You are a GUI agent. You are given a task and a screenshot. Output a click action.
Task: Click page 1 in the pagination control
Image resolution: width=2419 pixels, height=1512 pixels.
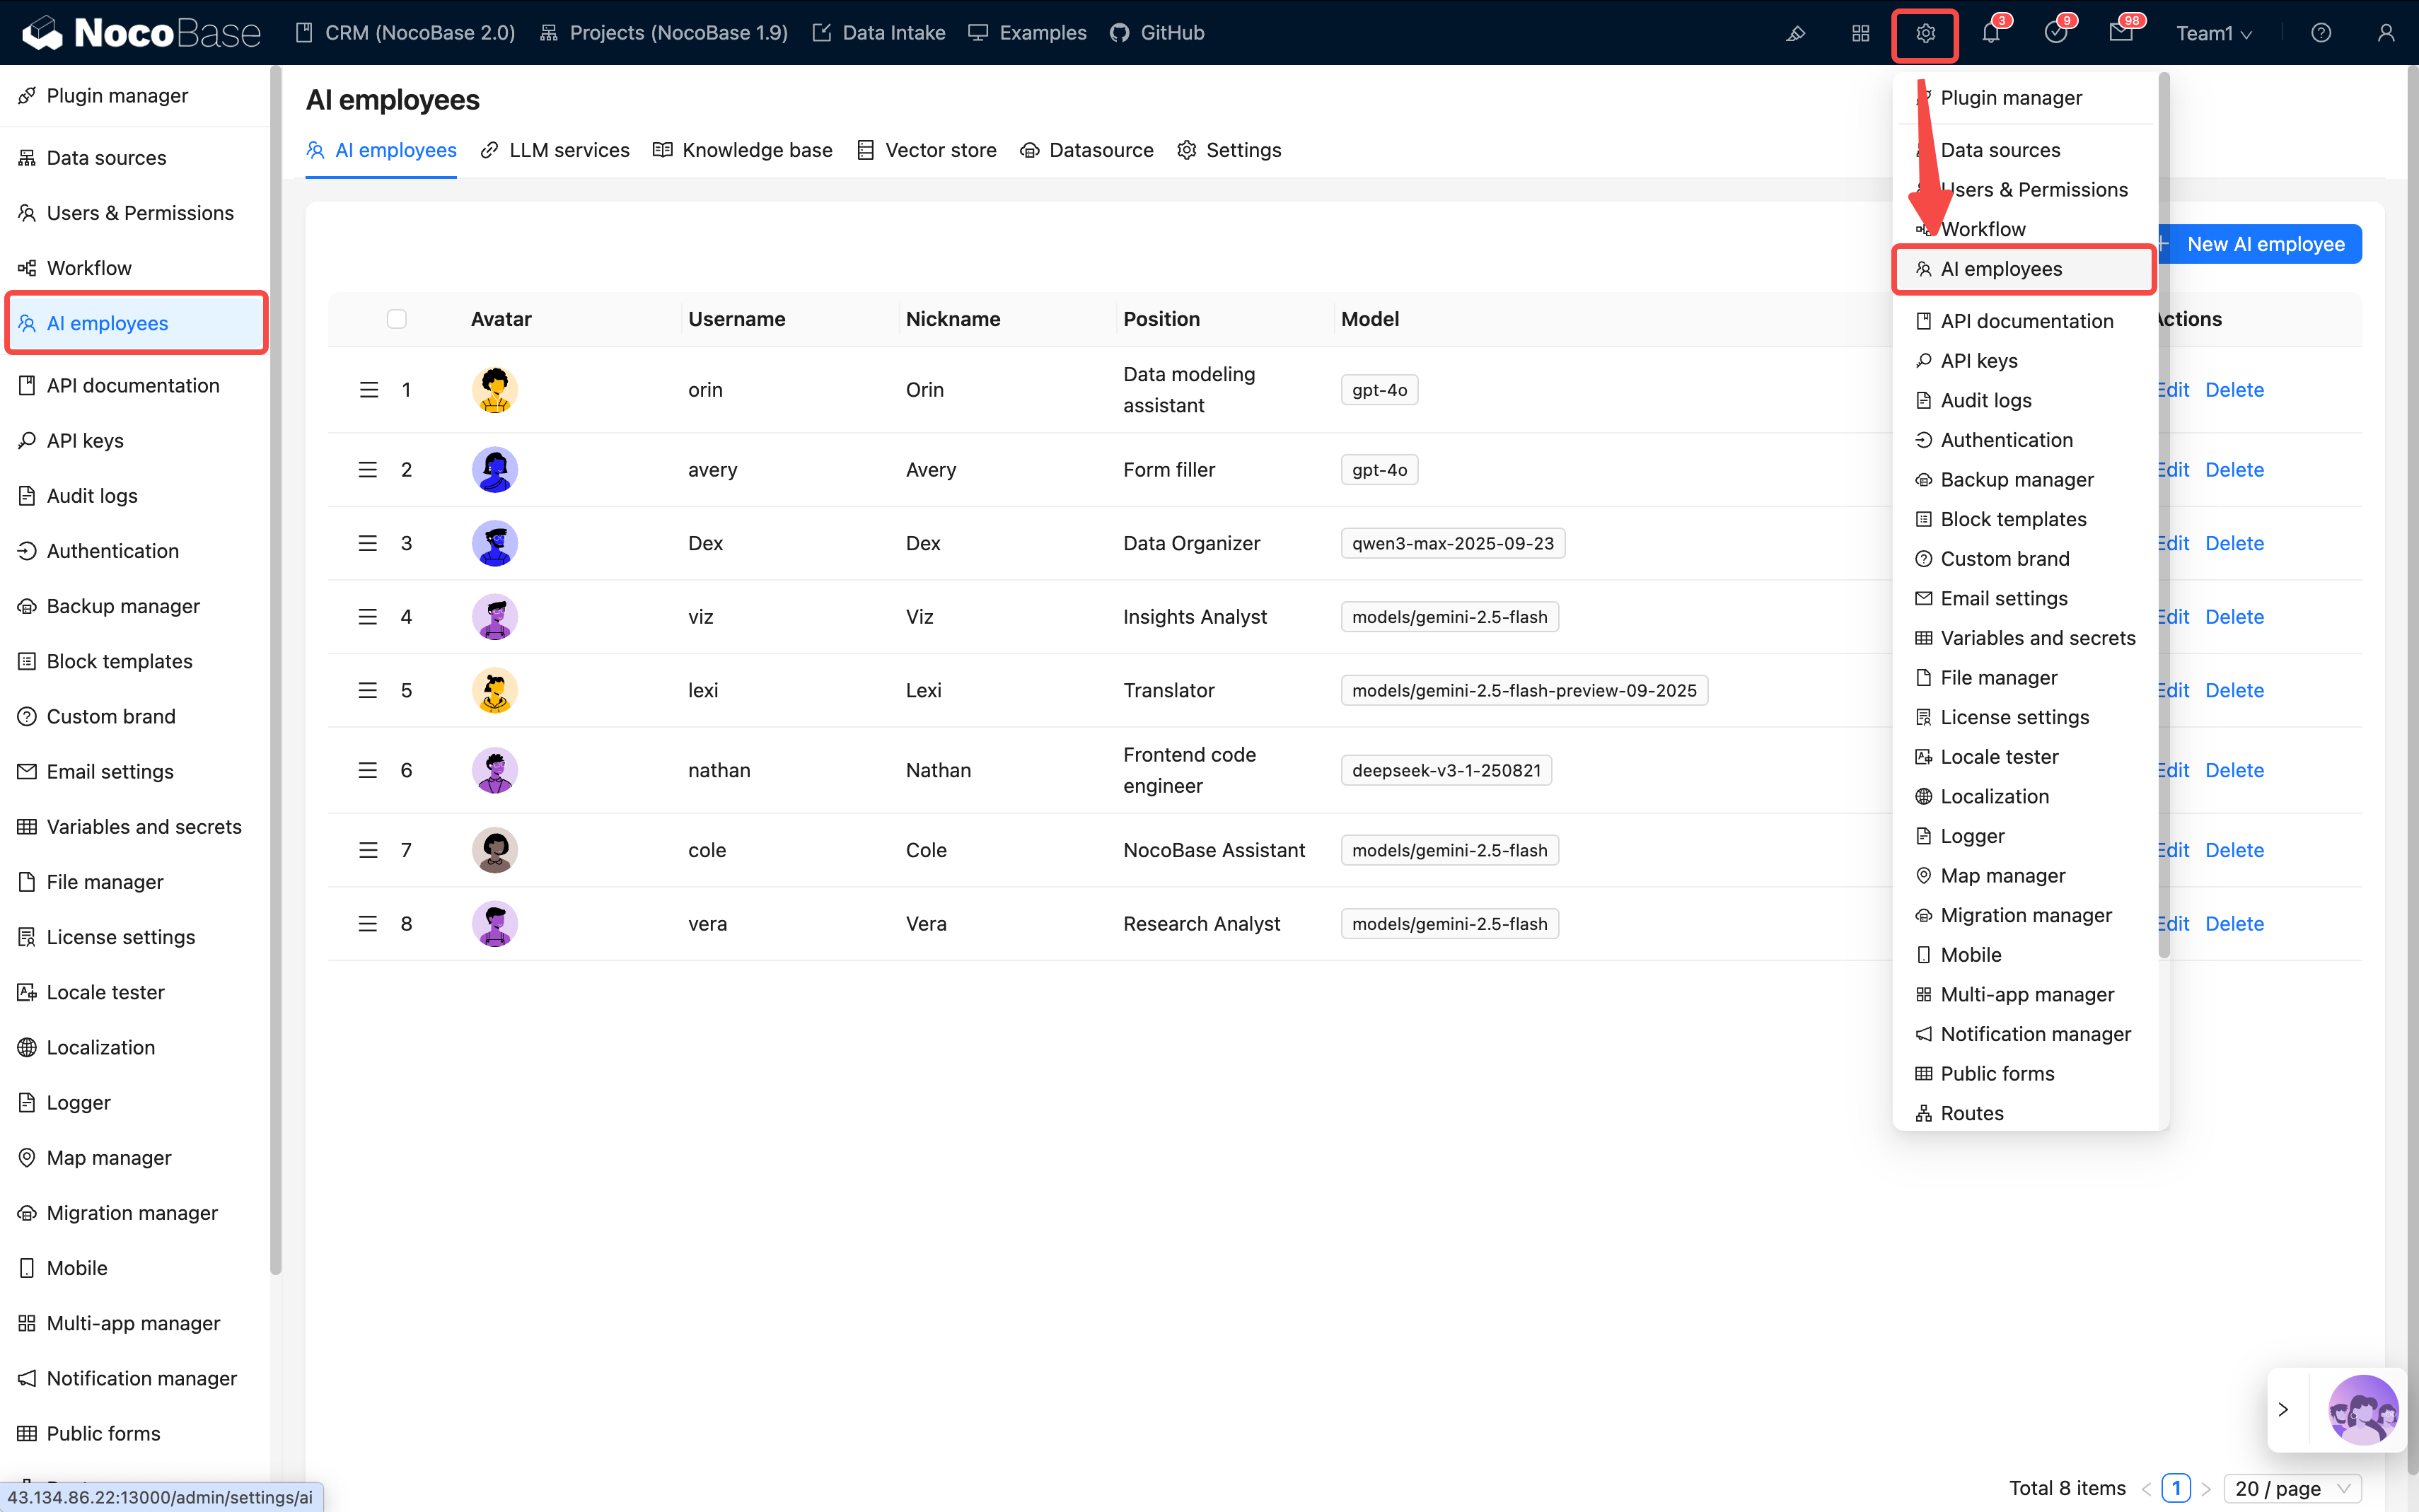[x=2176, y=1488]
